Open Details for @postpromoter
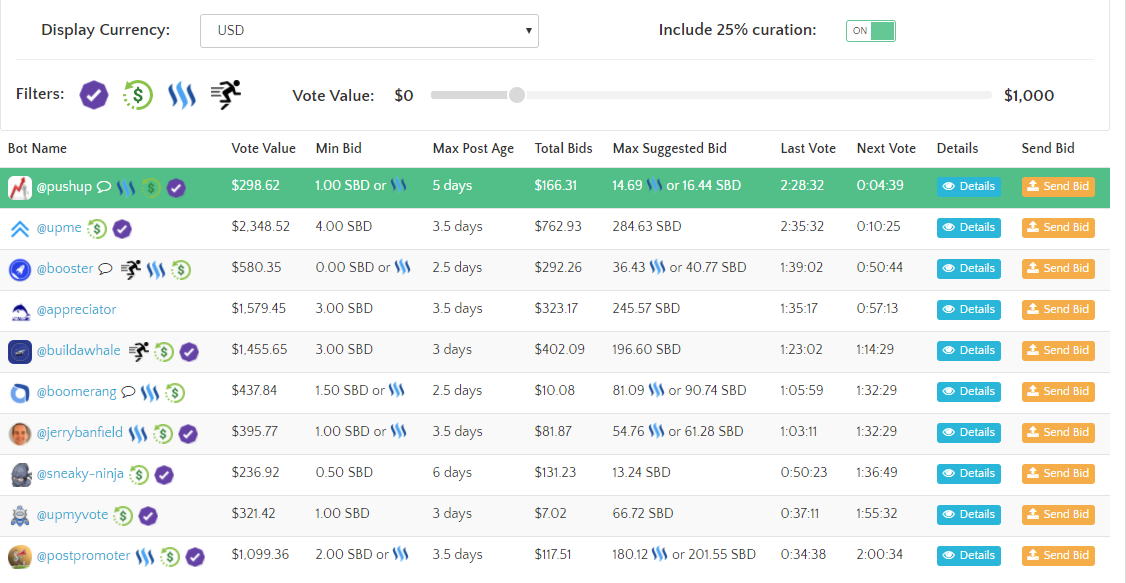The width and height of the screenshot is (1126, 583). click(x=969, y=555)
